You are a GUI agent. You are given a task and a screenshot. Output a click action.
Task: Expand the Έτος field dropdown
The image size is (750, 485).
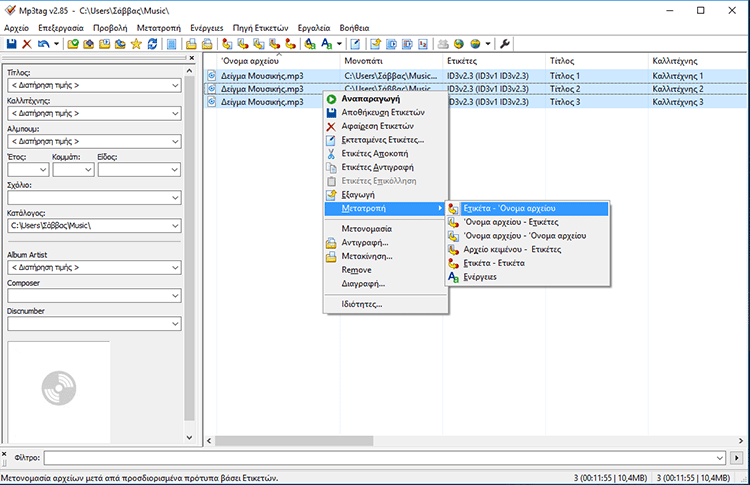pos(43,169)
